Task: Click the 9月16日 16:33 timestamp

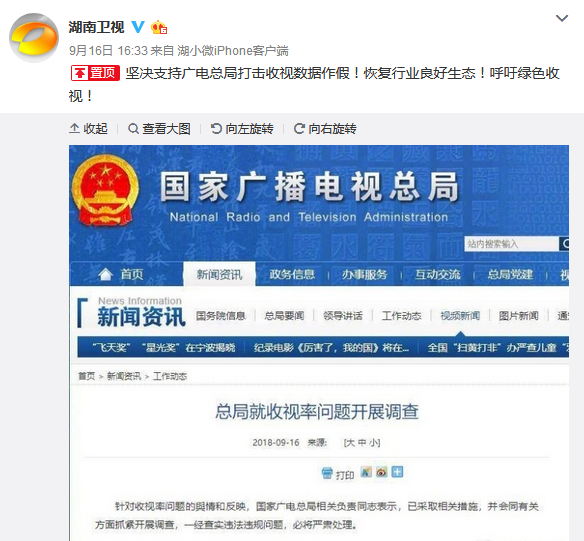Action: click(108, 51)
